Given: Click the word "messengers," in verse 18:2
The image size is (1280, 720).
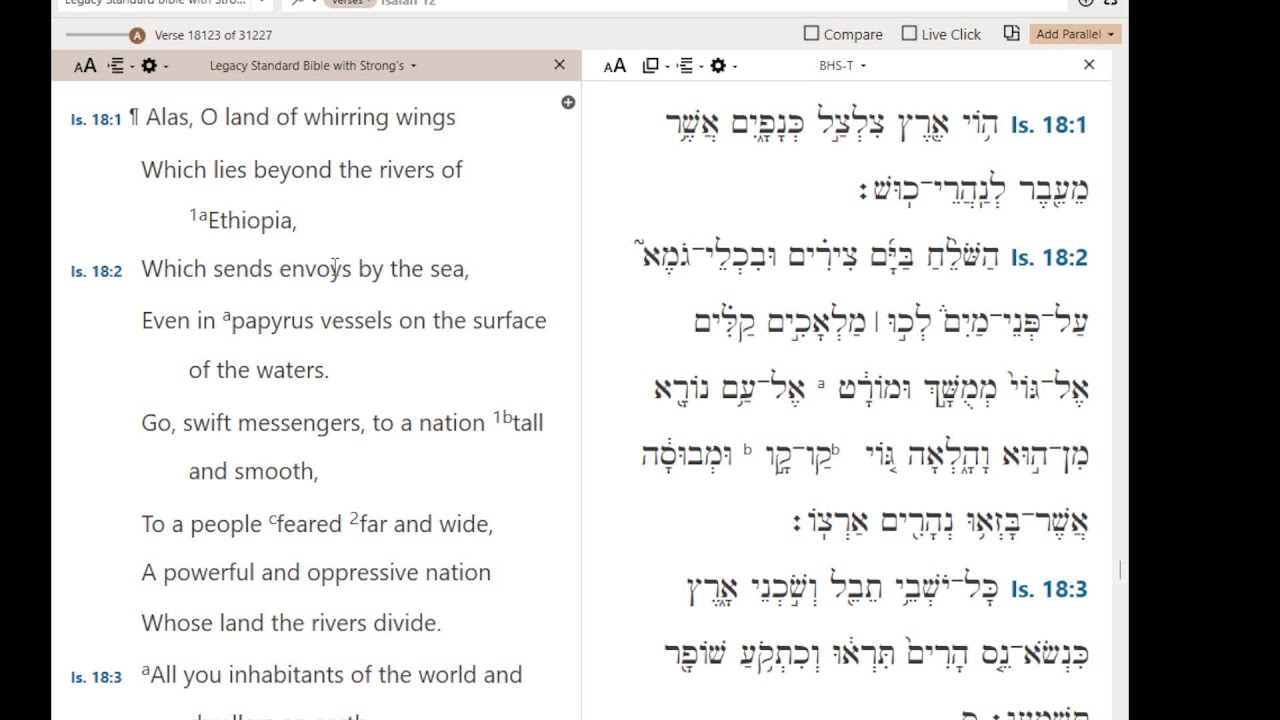Looking at the screenshot, I should pos(301,423).
